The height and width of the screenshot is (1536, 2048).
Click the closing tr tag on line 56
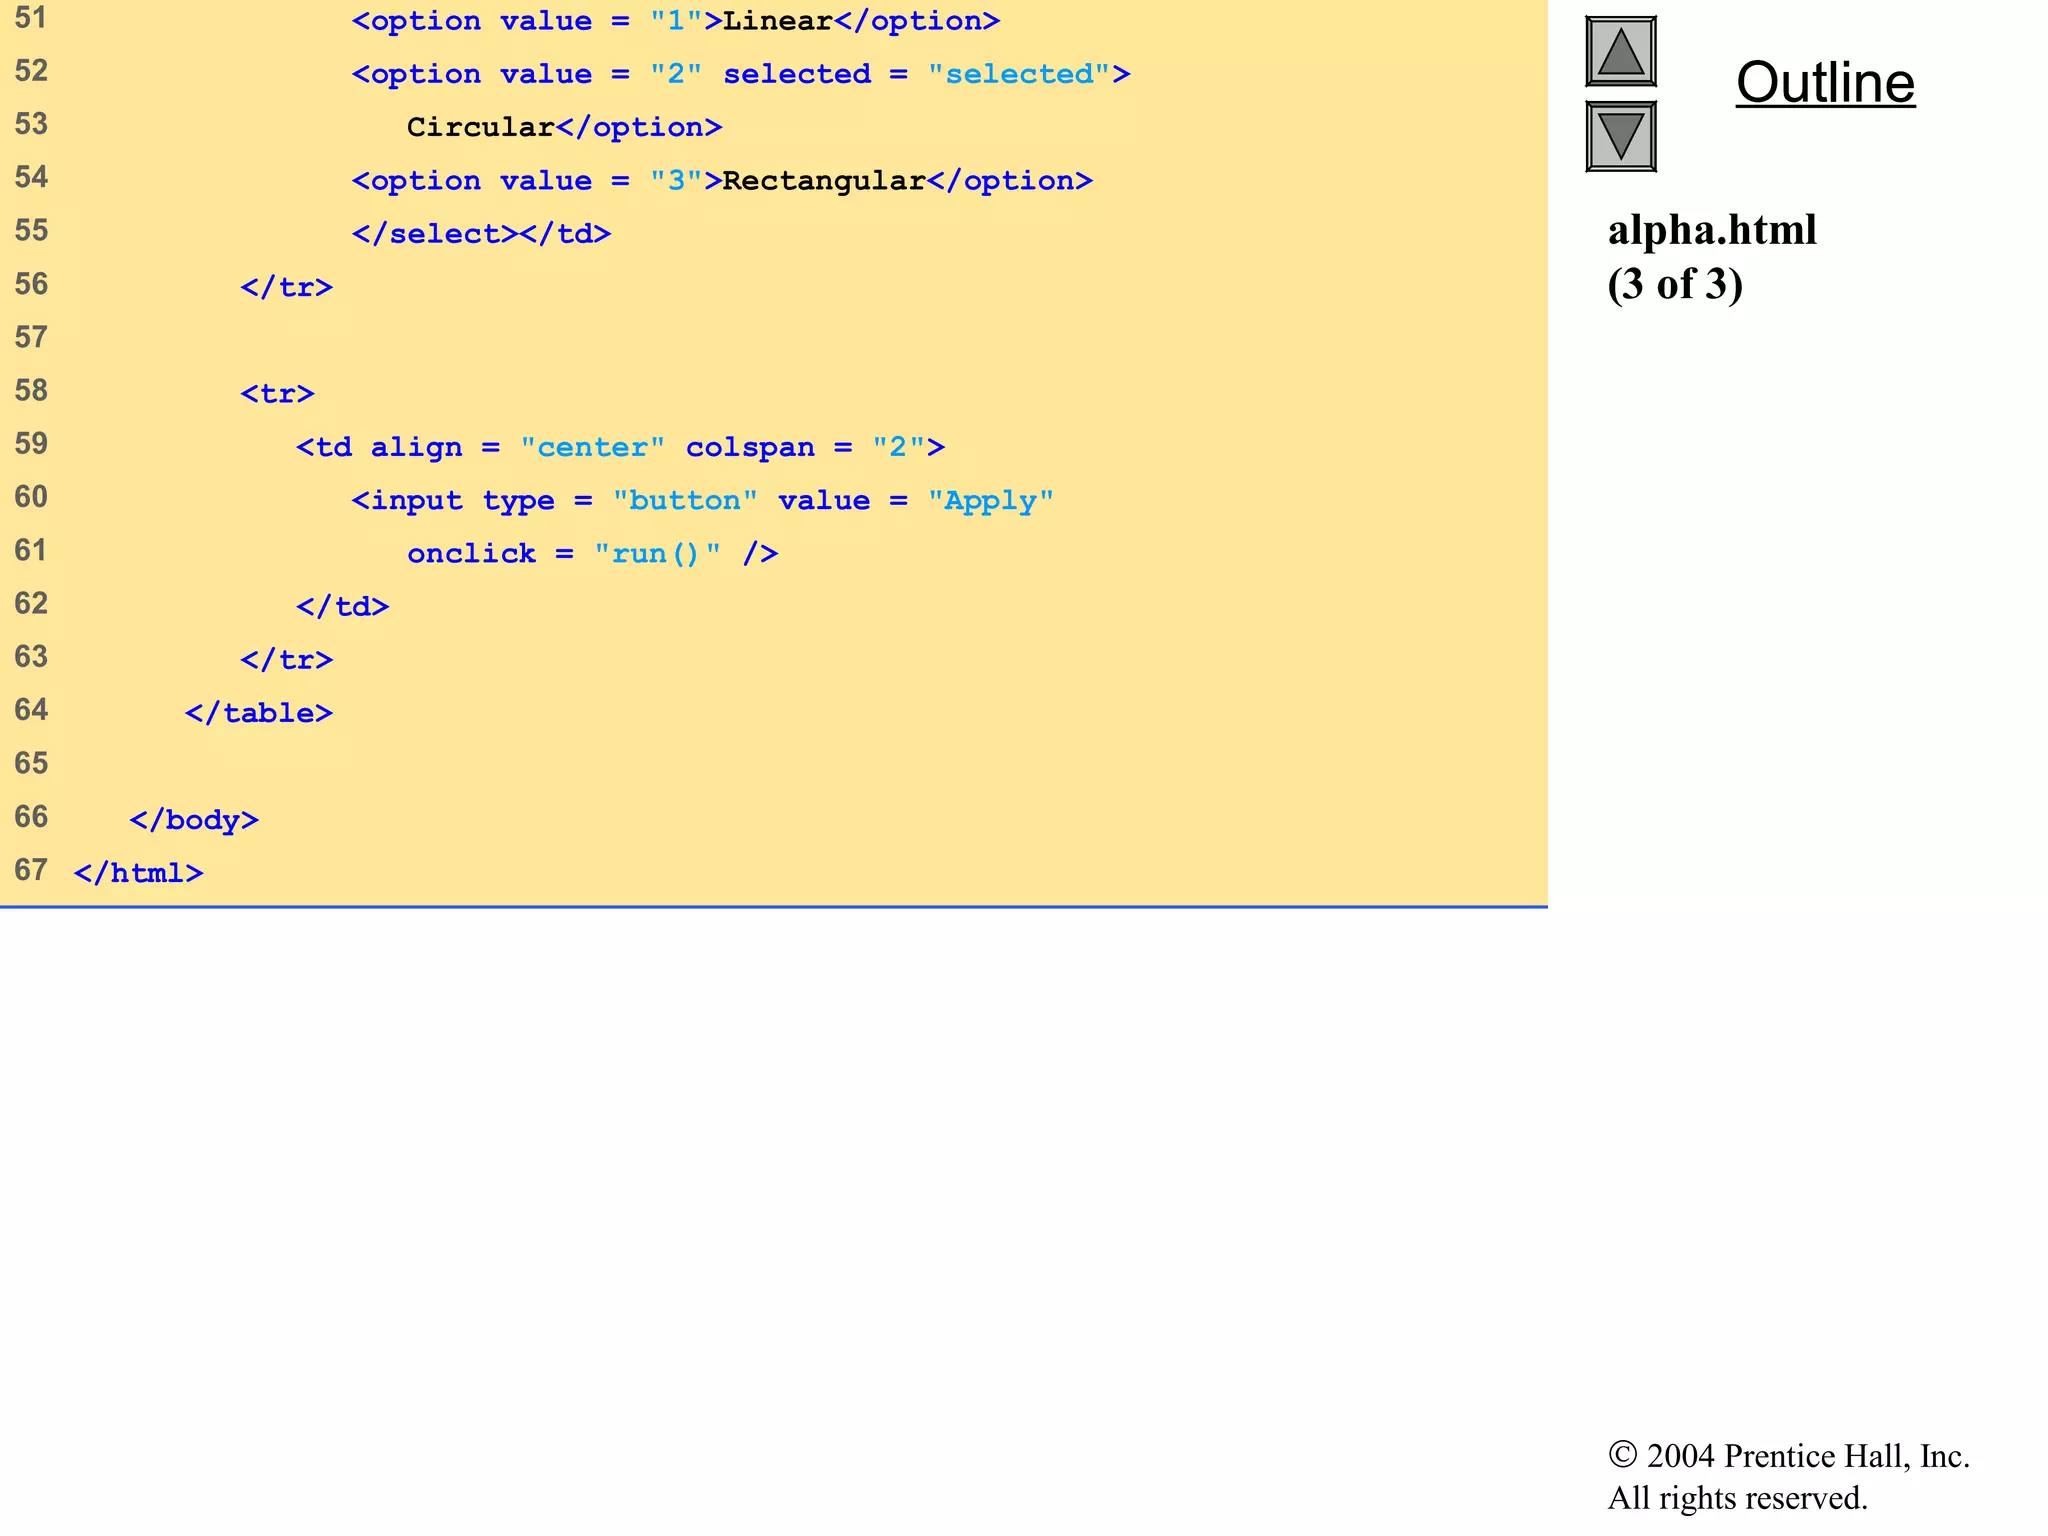tap(286, 287)
